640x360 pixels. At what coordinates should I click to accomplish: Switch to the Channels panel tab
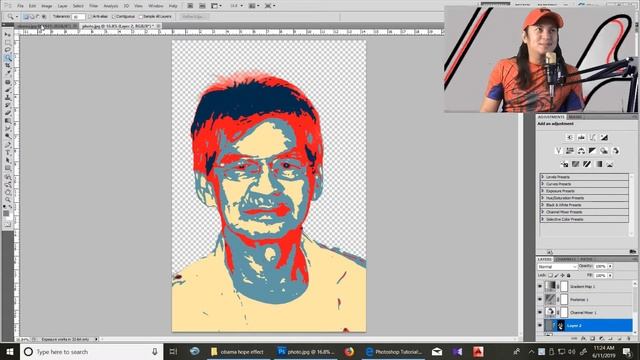click(x=565, y=259)
